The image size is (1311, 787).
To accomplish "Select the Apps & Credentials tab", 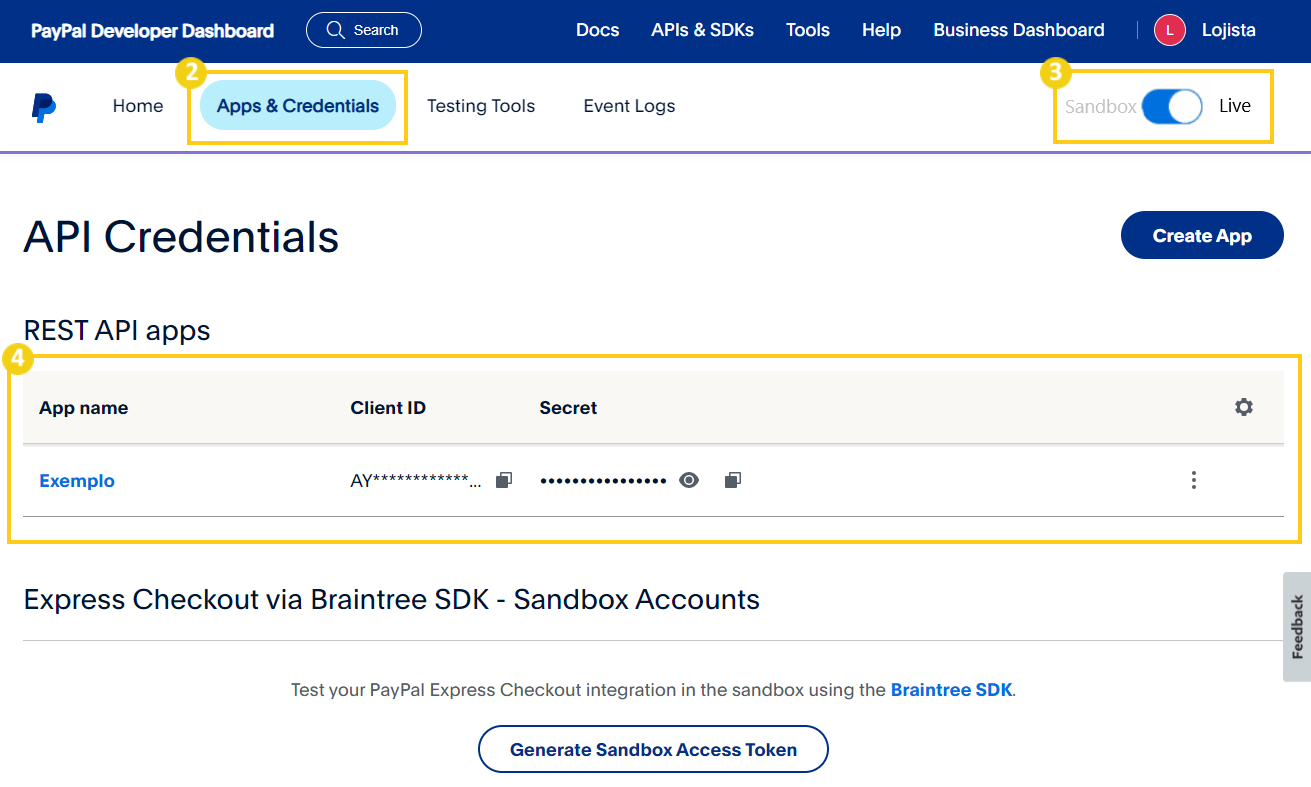I will tap(298, 106).
